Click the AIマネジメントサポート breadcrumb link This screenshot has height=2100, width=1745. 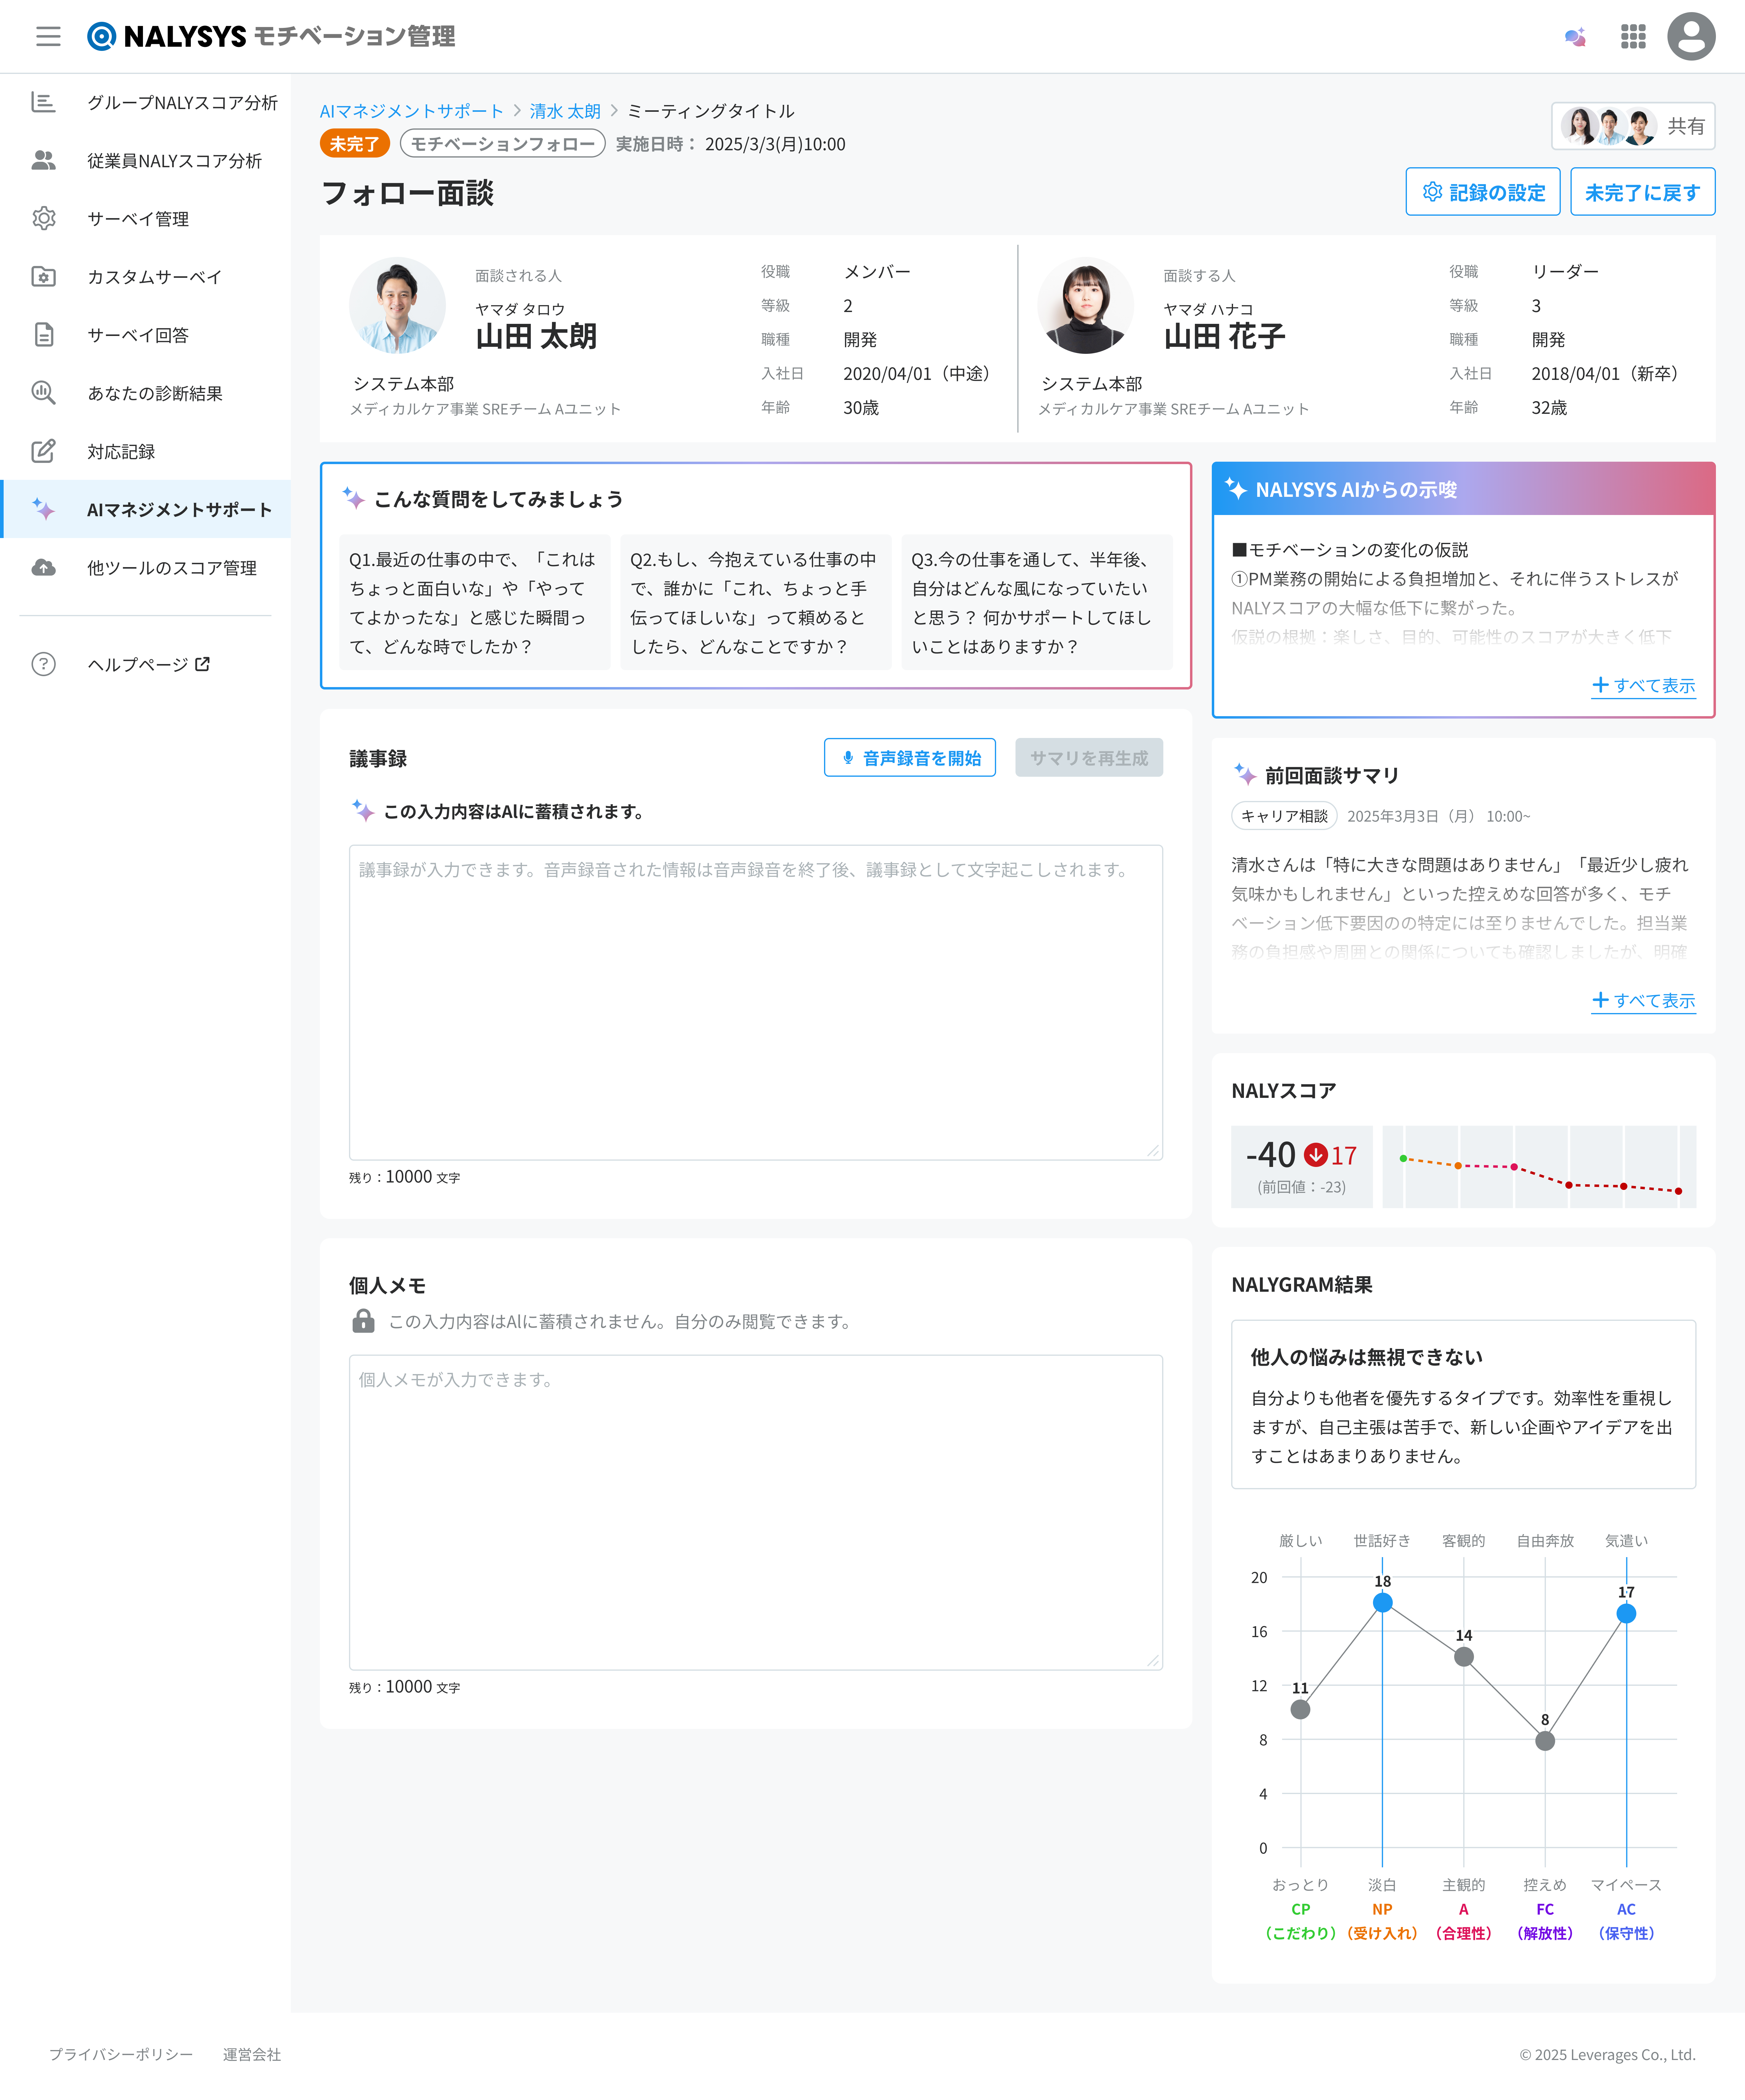tap(412, 111)
